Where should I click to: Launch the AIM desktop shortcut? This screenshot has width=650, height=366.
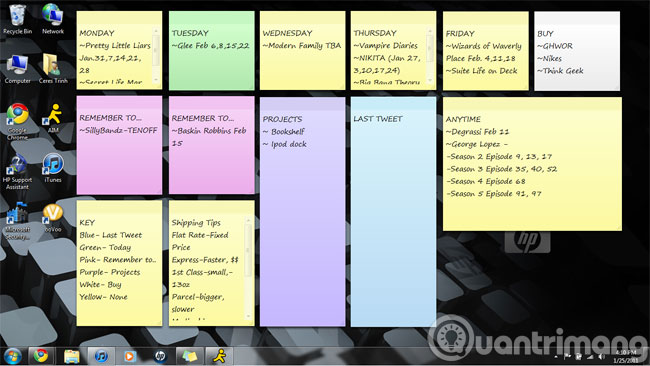53,118
